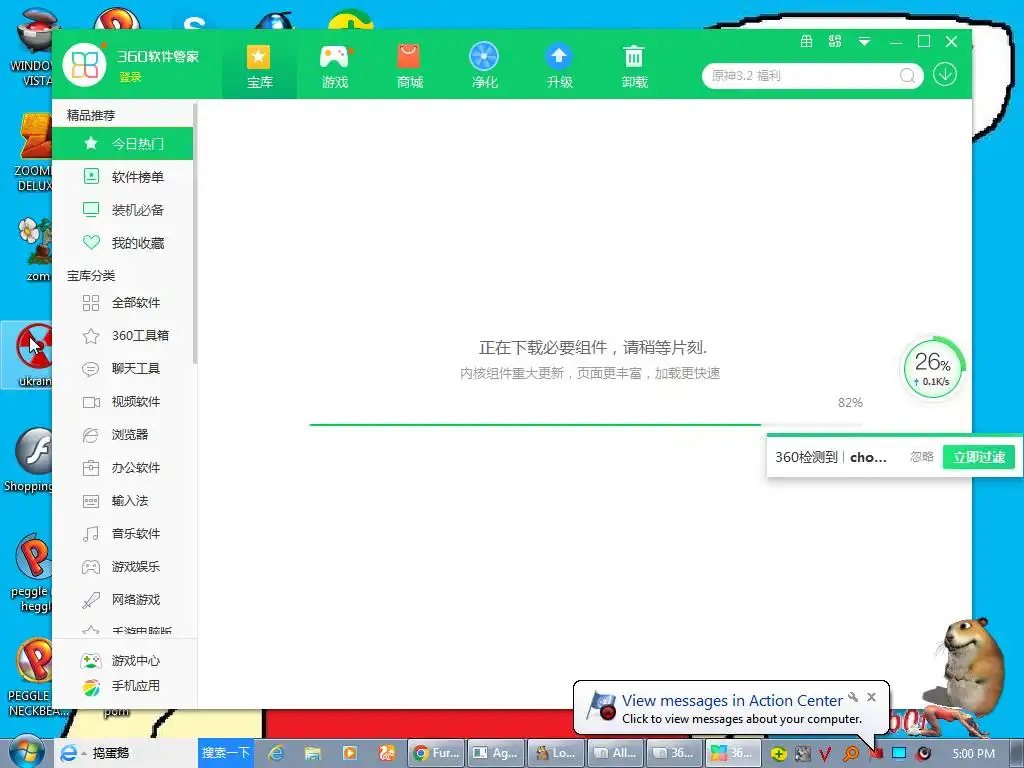
Task: Open the download manager arrow icon
Action: (x=945, y=74)
